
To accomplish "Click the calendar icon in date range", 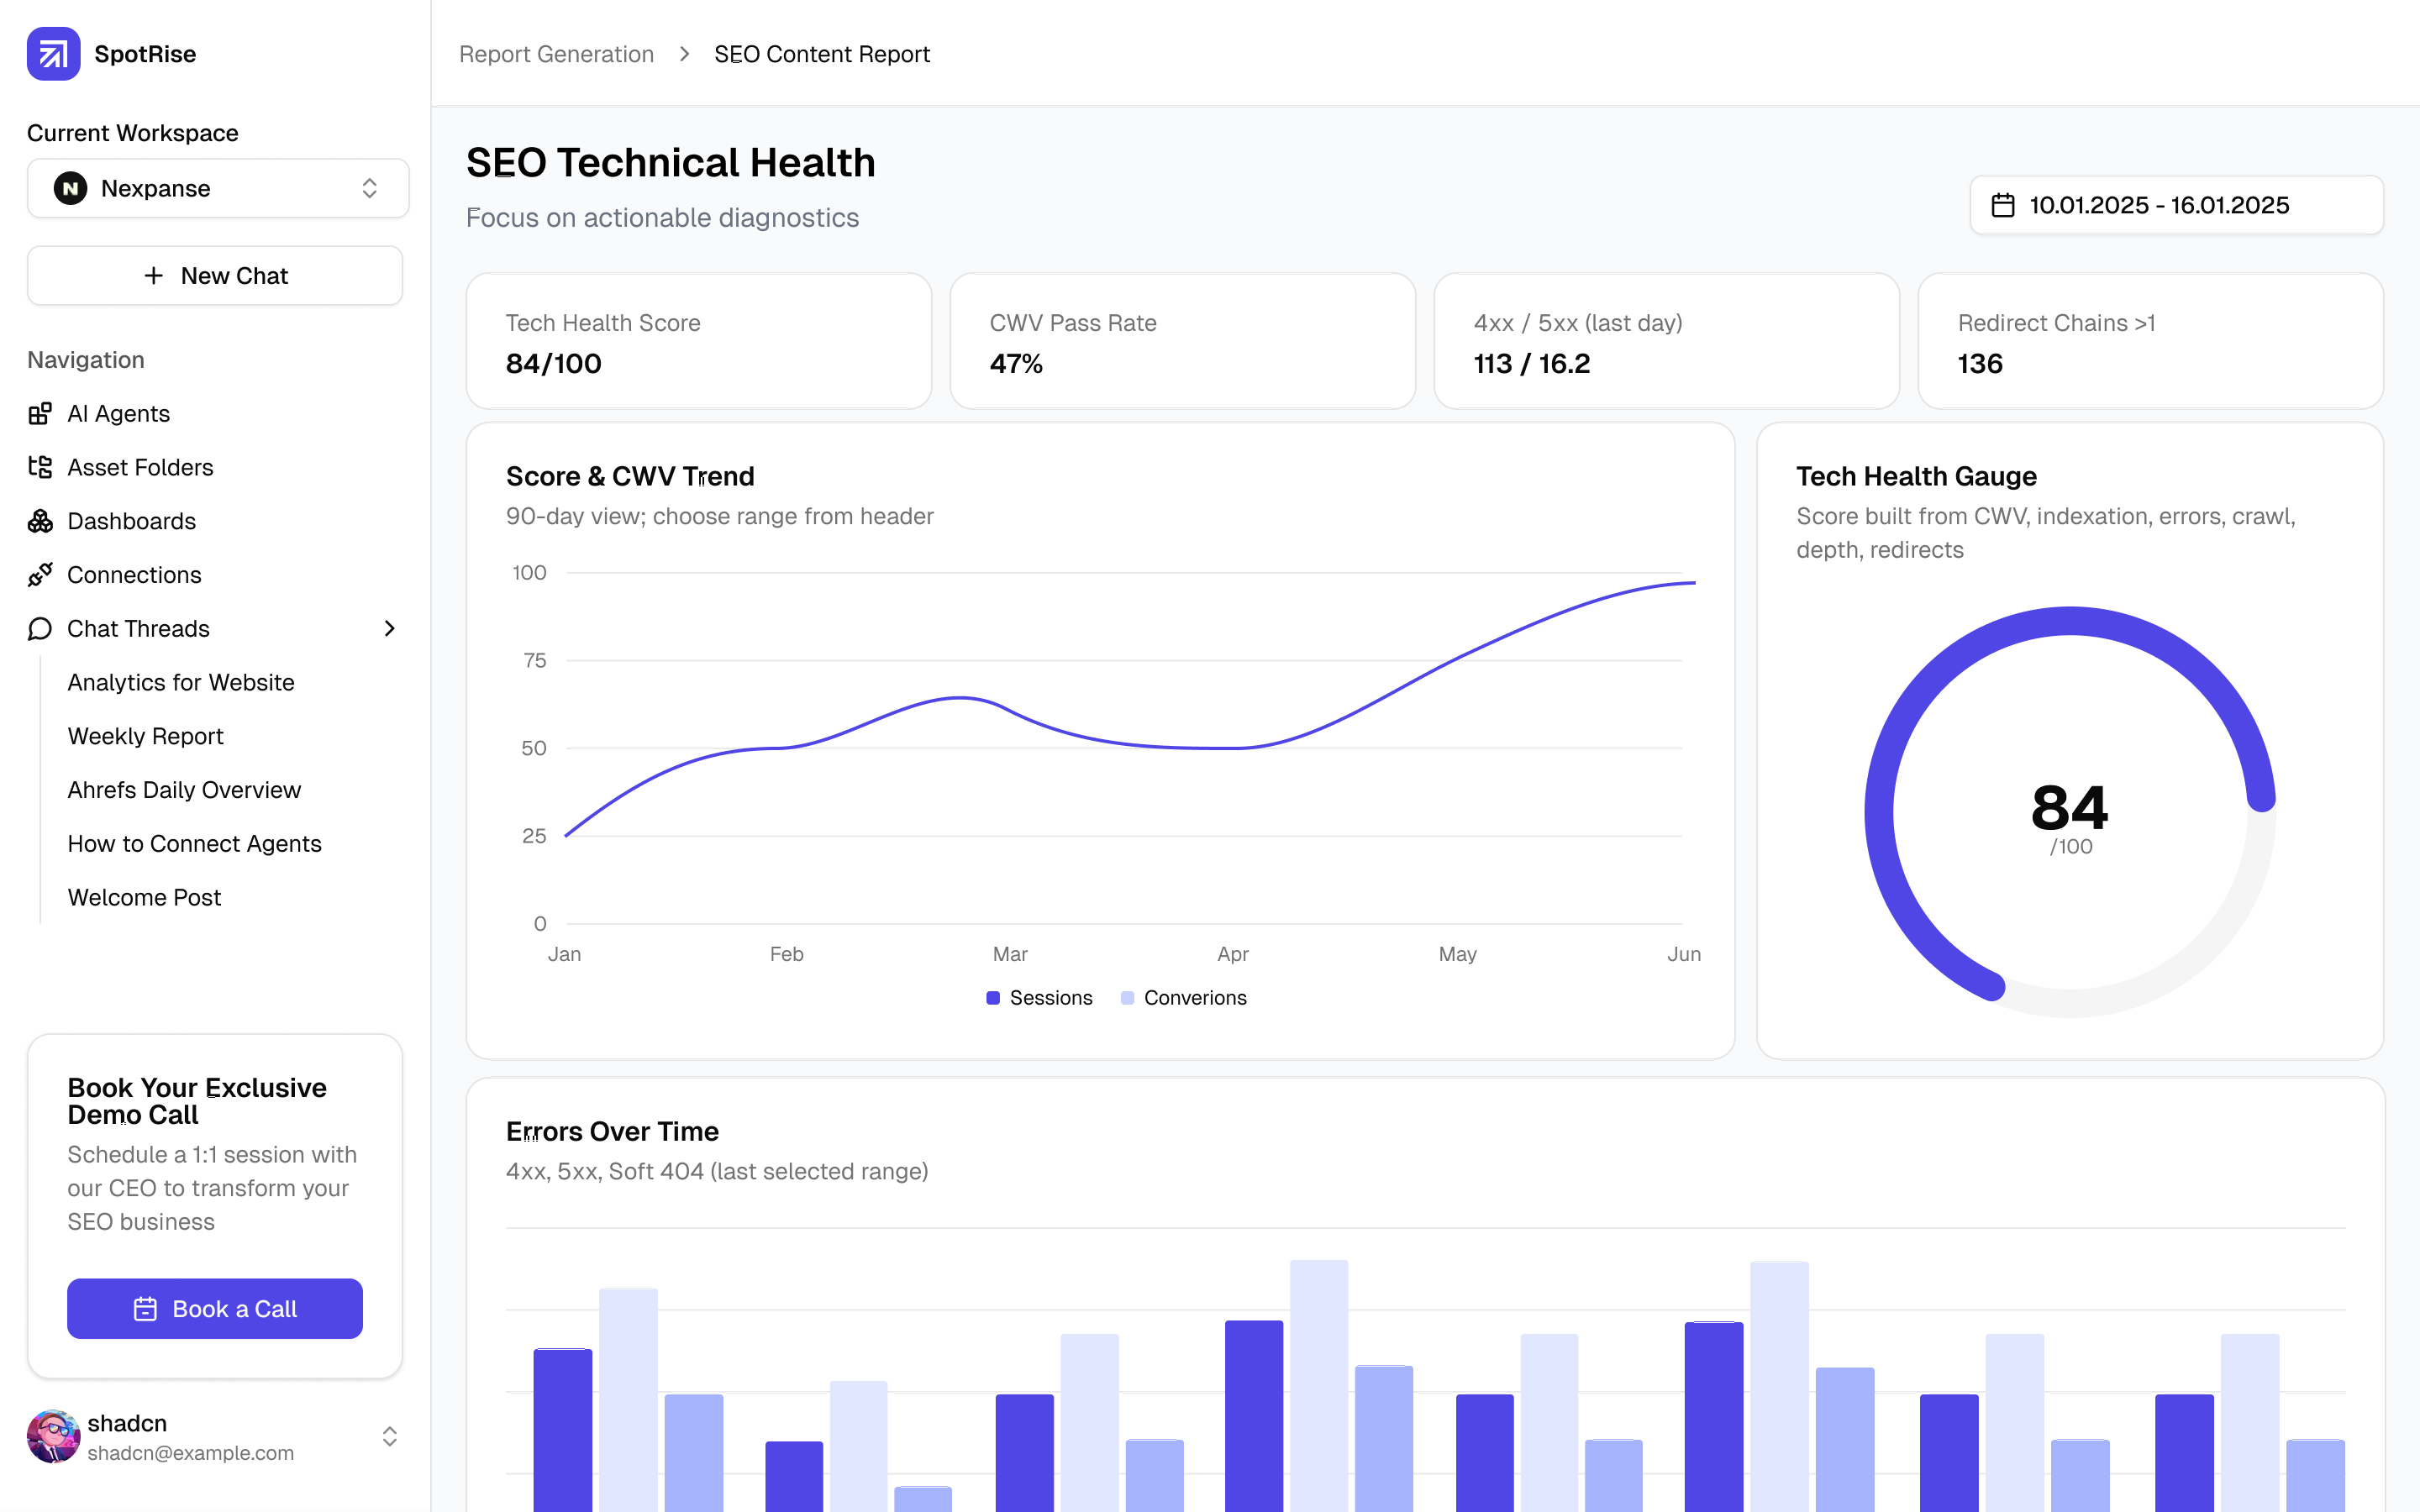I will pos(2003,205).
